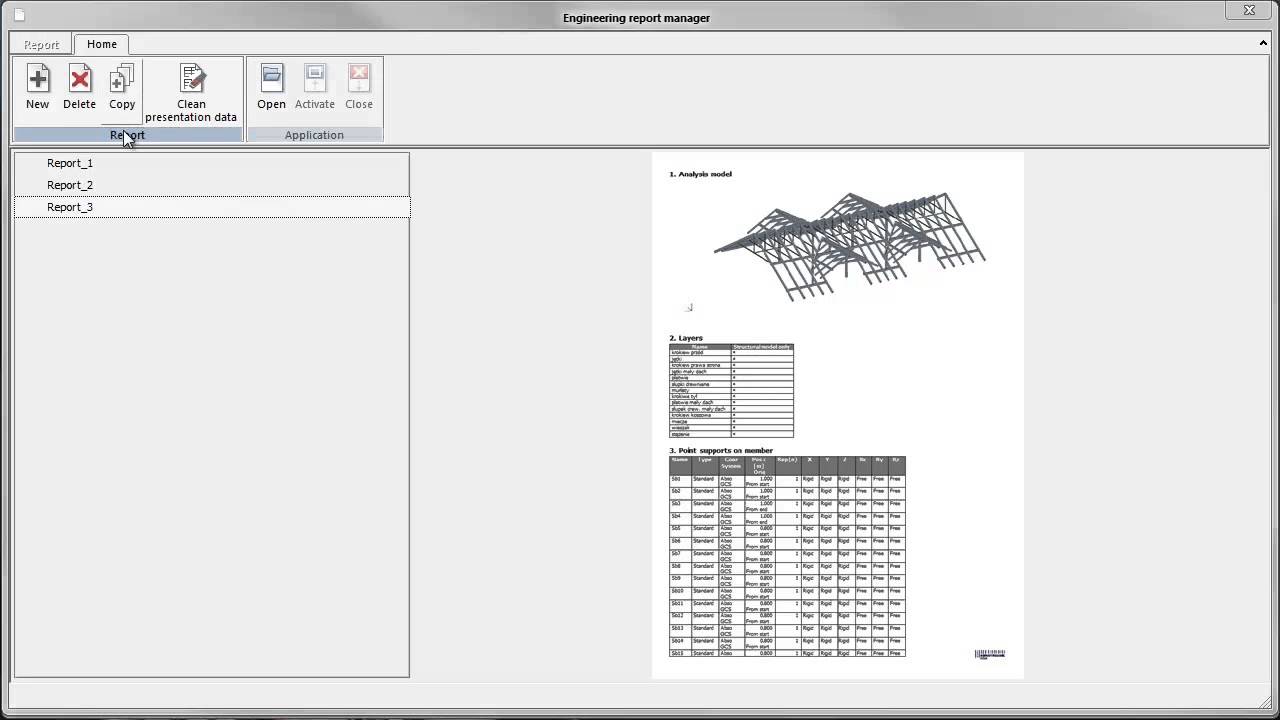Viewport: 1280px width, 720px height.
Task: Click the report page preview
Action: click(838, 415)
